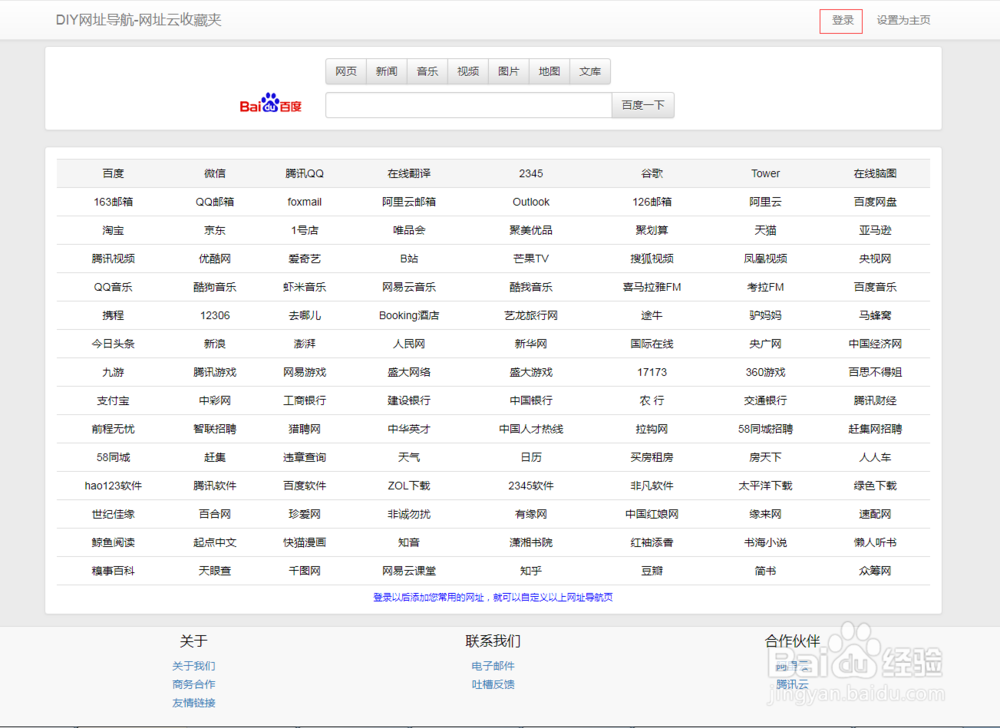Open the 在线翻译 link
Image resolution: width=1000 pixels, height=728 pixels.
[x=409, y=173]
